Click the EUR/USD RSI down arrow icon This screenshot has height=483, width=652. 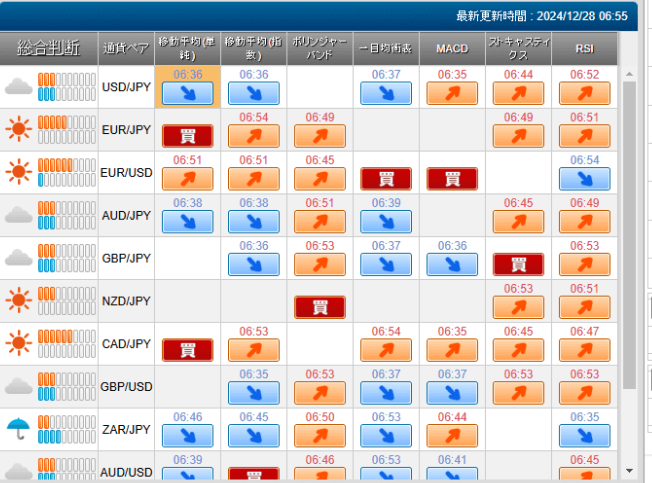pos(584,179)
